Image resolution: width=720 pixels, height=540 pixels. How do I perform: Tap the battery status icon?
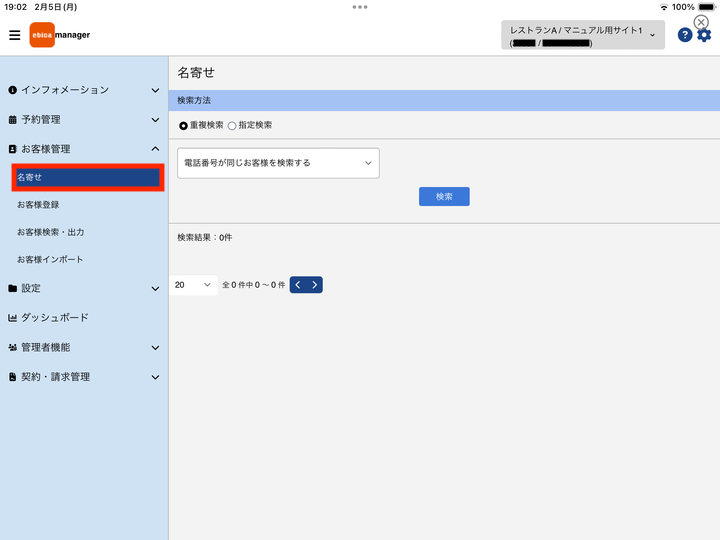[707, 7]
